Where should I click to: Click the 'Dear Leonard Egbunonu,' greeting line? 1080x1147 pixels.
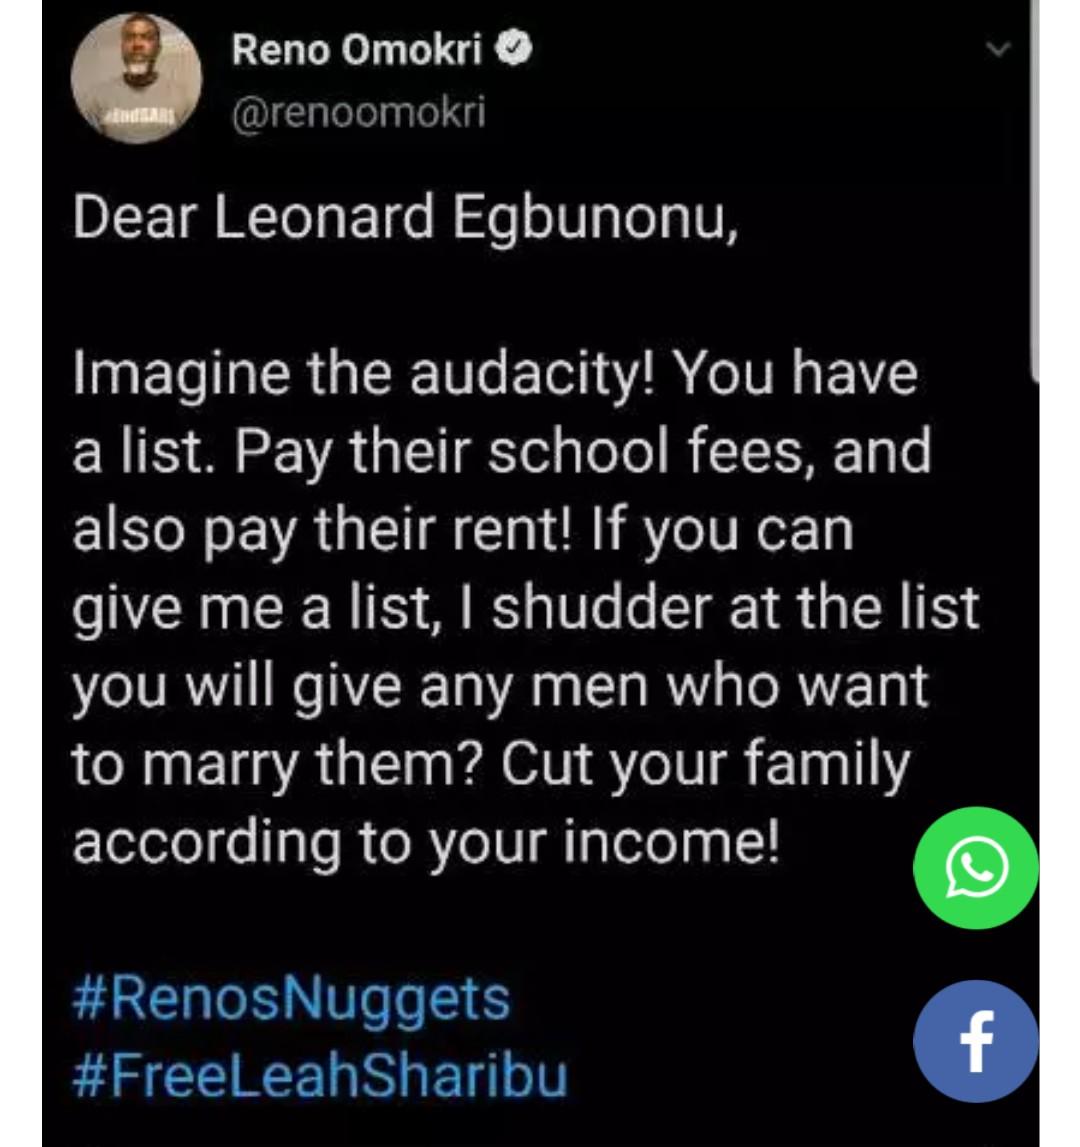click(x=405, y=217)
